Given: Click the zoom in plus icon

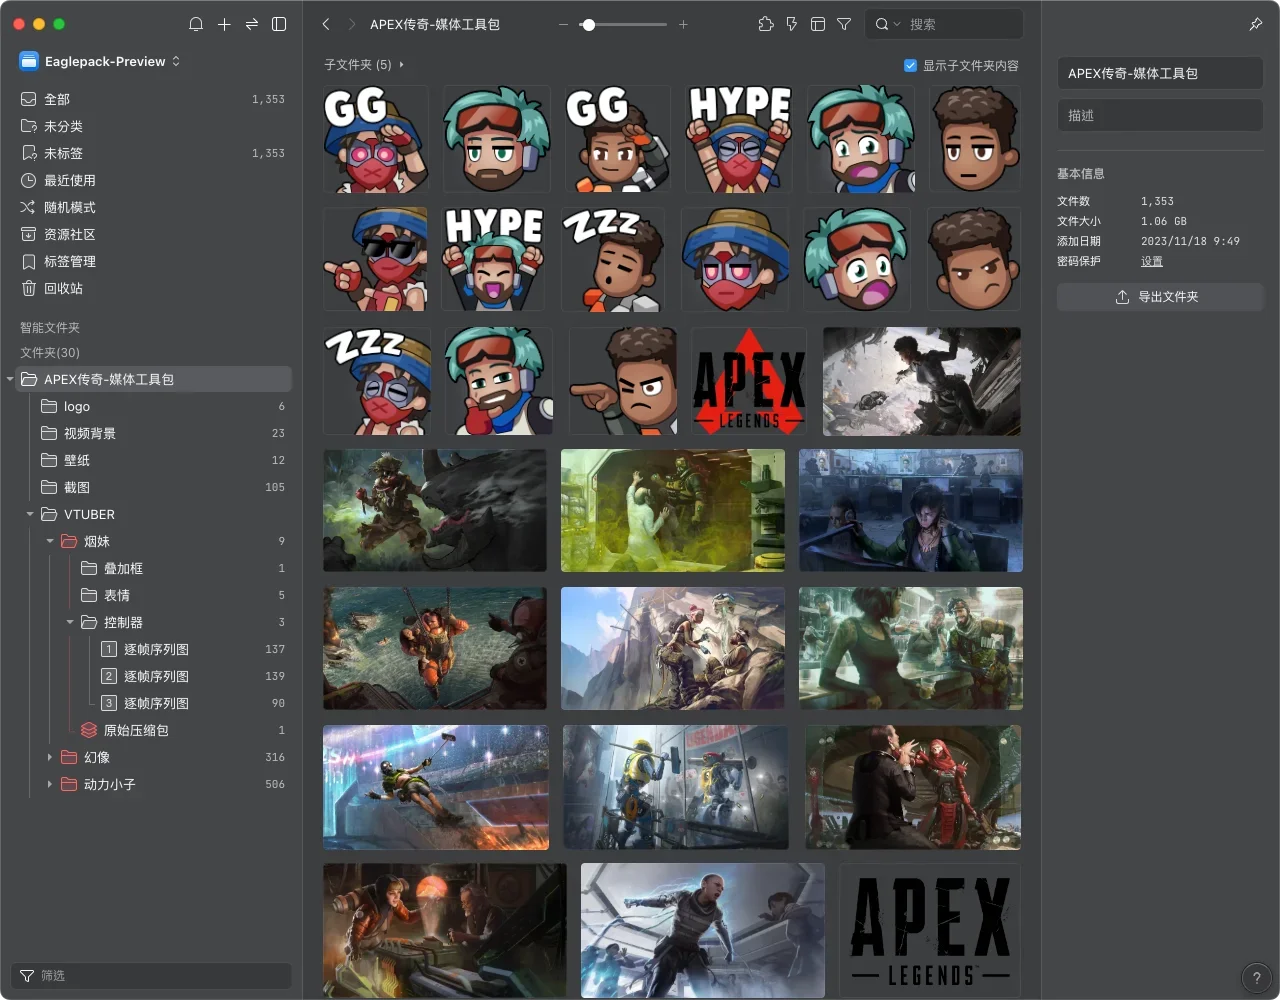Looking at the screenshot, I should tap(683, 24).
